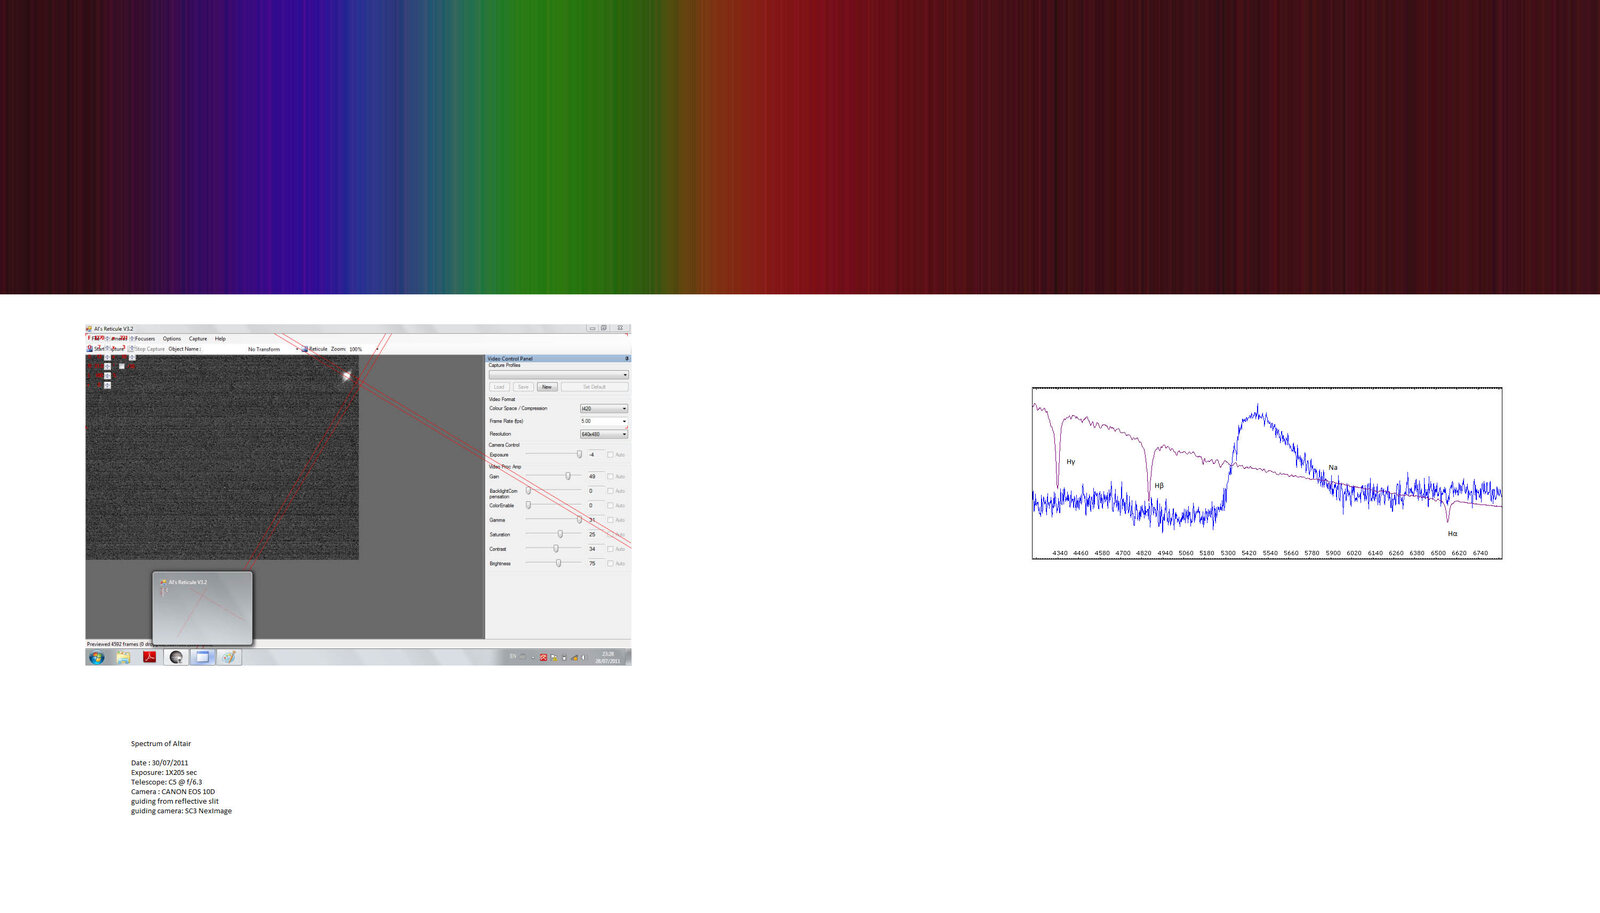Click the Brightness value field showing 75
1600x913 pixels.
[x=595, y=563]
